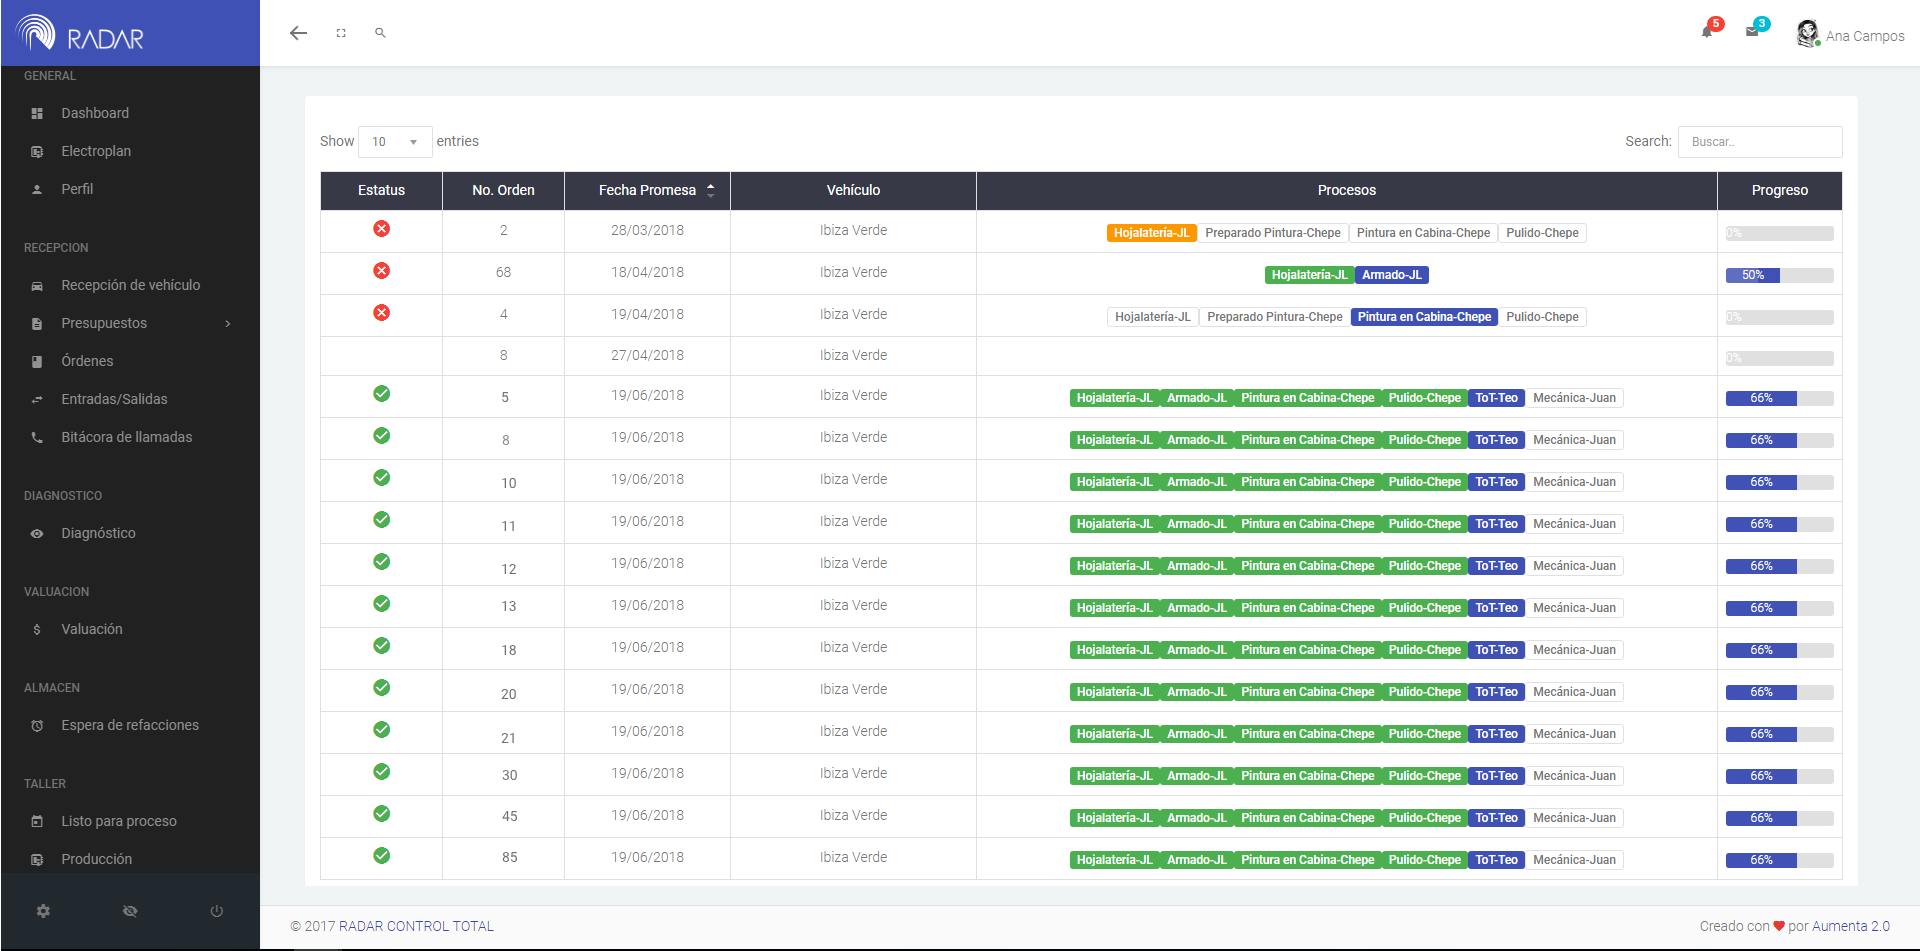The height and width of the screenshot is (951, 1920).
Task: Click the search magnifier icon
Action: (x=380, y=33)
